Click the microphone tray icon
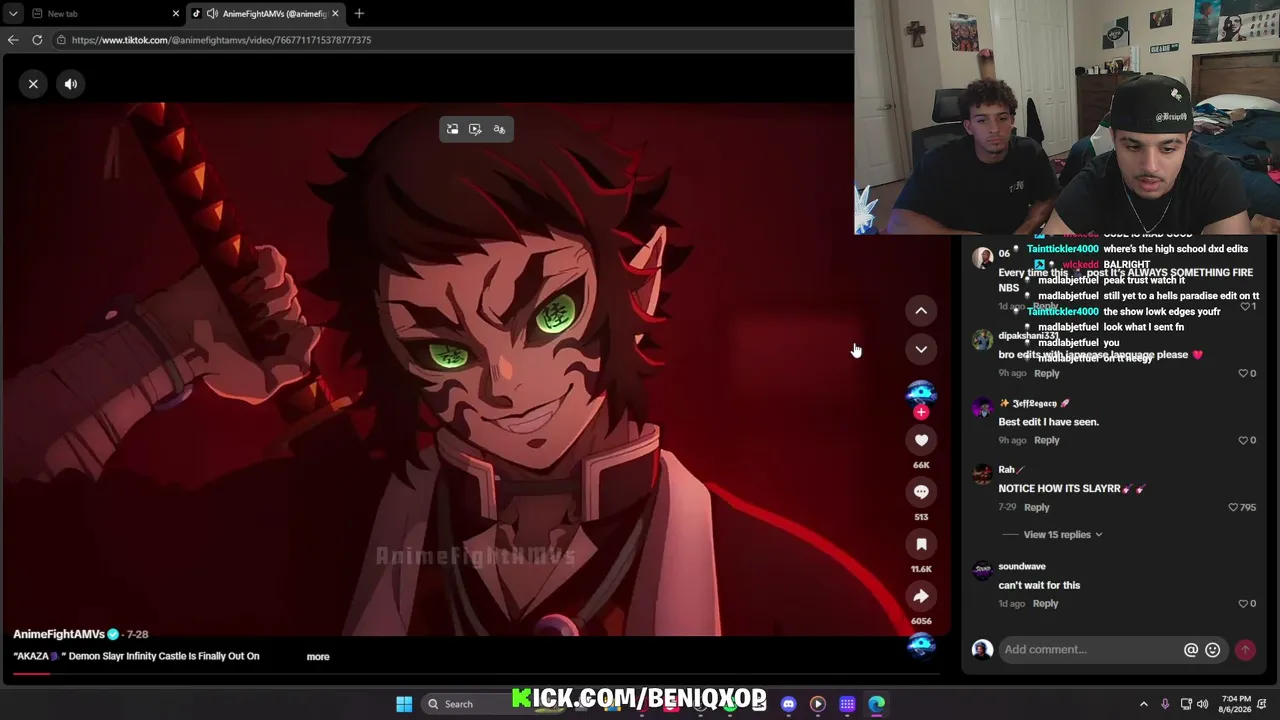The height and width of the screenshot is (720, 1280). point(1166,704)
